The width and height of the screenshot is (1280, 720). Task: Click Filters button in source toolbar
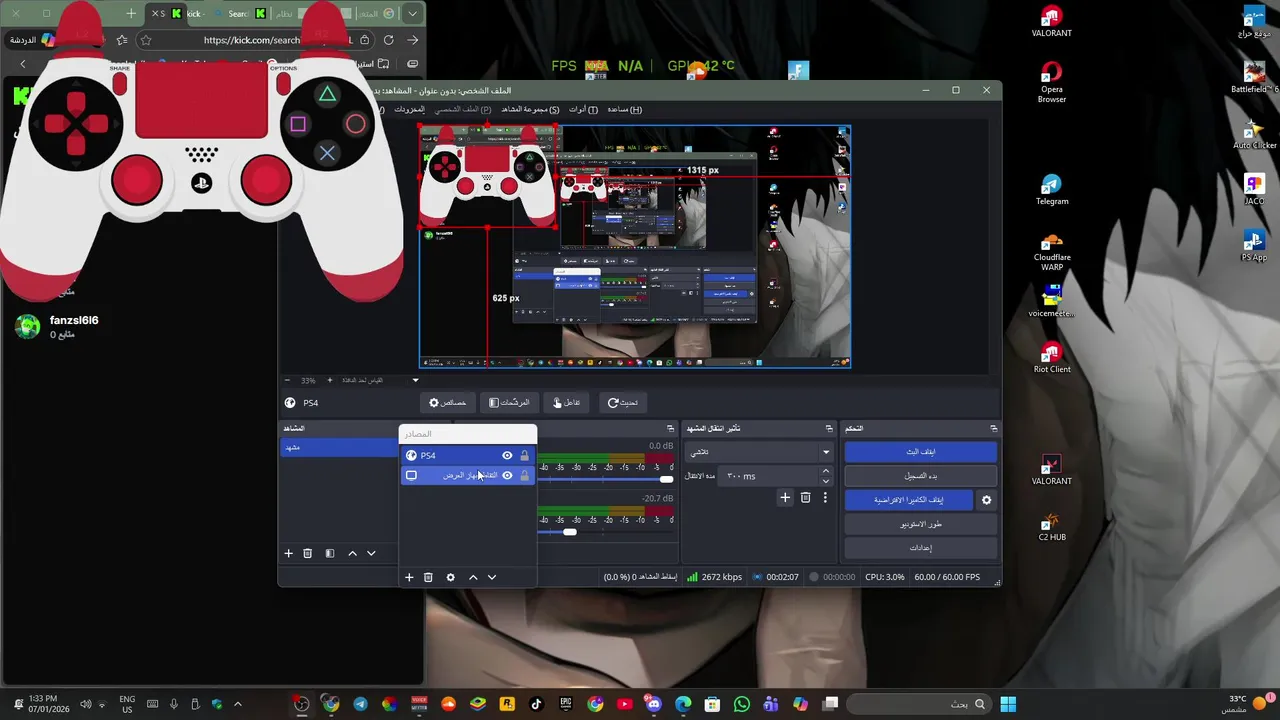tap(510, 402)
